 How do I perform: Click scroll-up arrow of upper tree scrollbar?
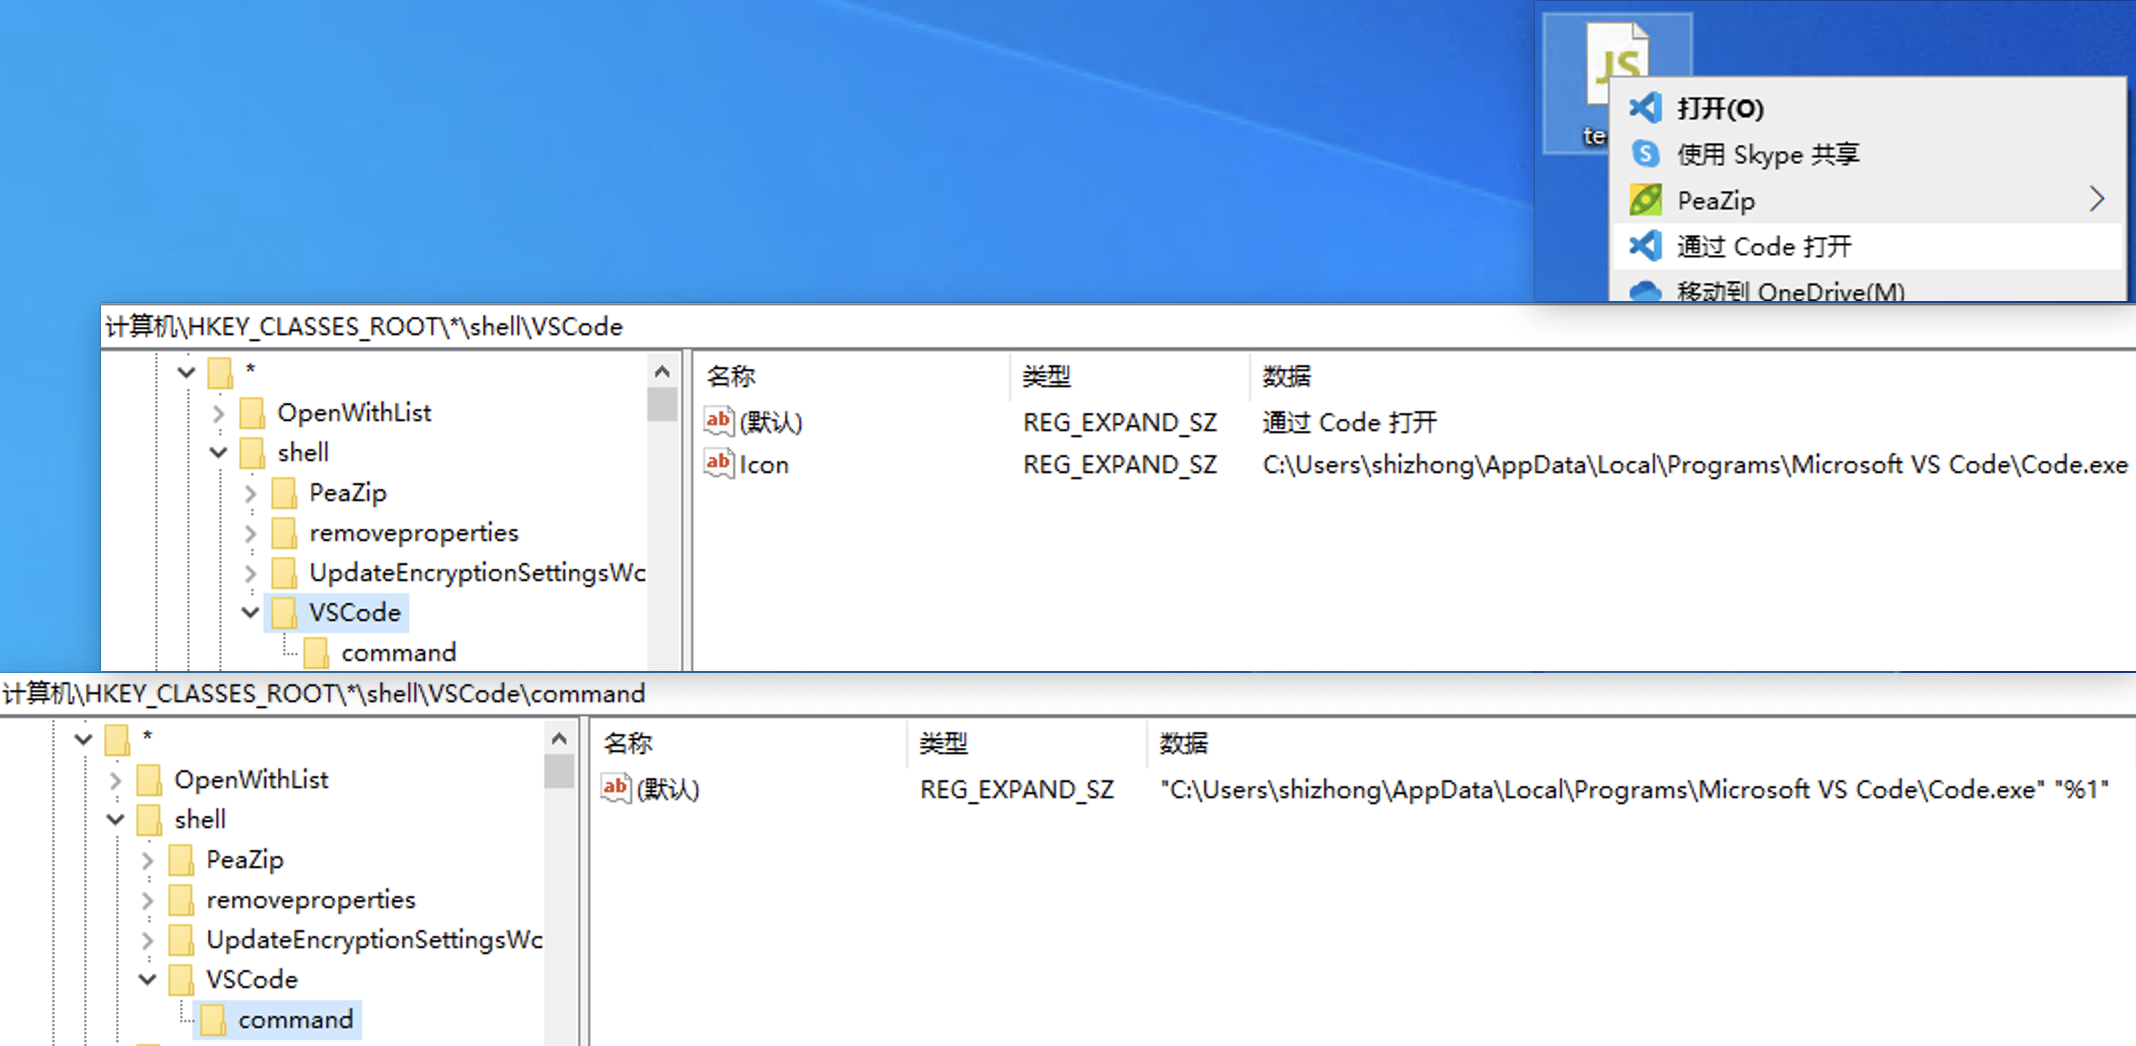click(661, 372)
